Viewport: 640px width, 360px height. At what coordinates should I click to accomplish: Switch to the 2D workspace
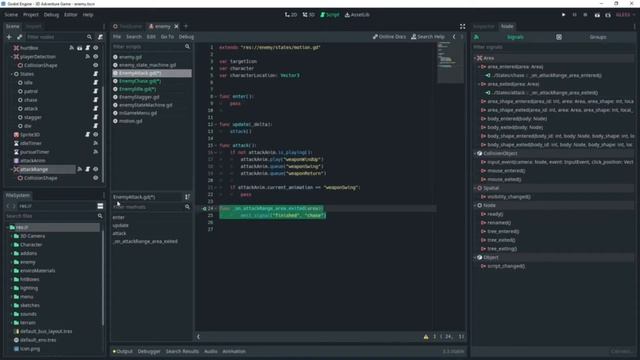[291, 15]
